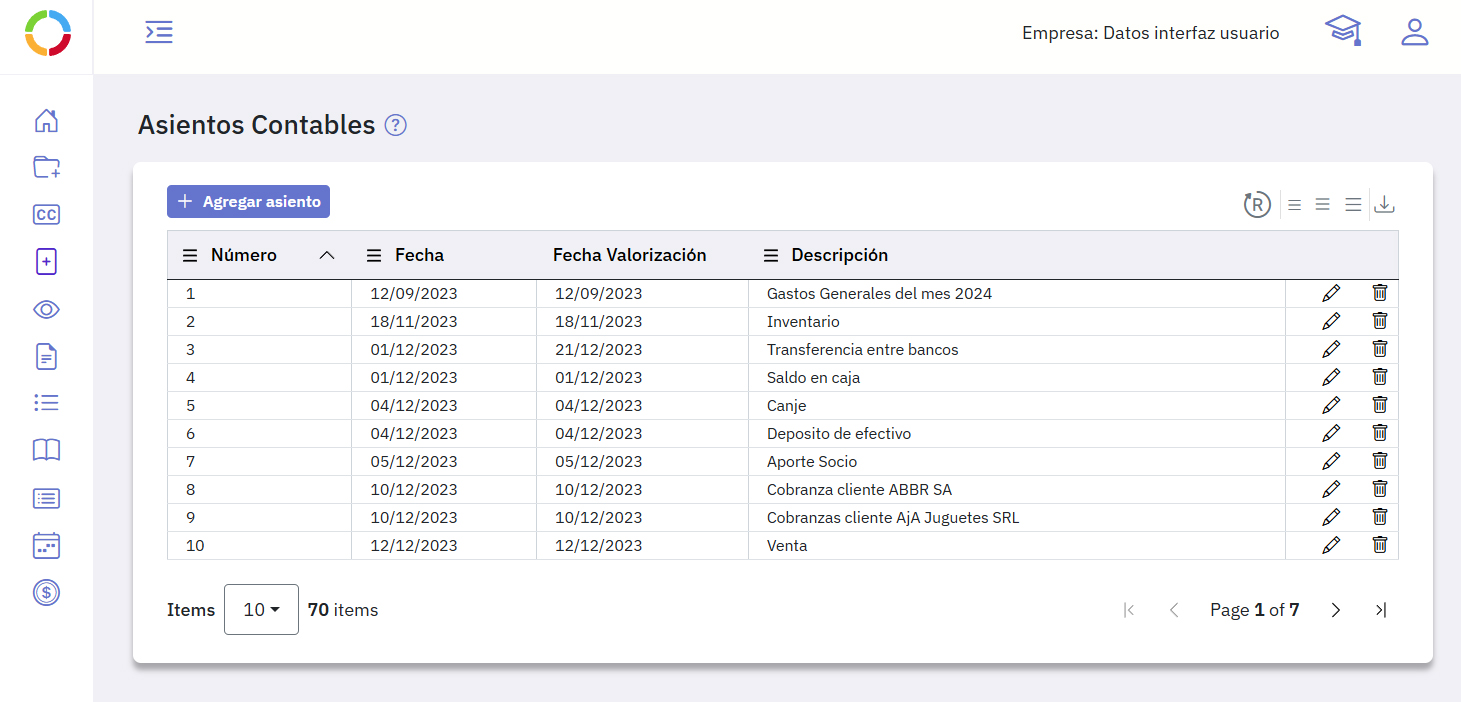Open the eye view icon in sidebar

46,310
